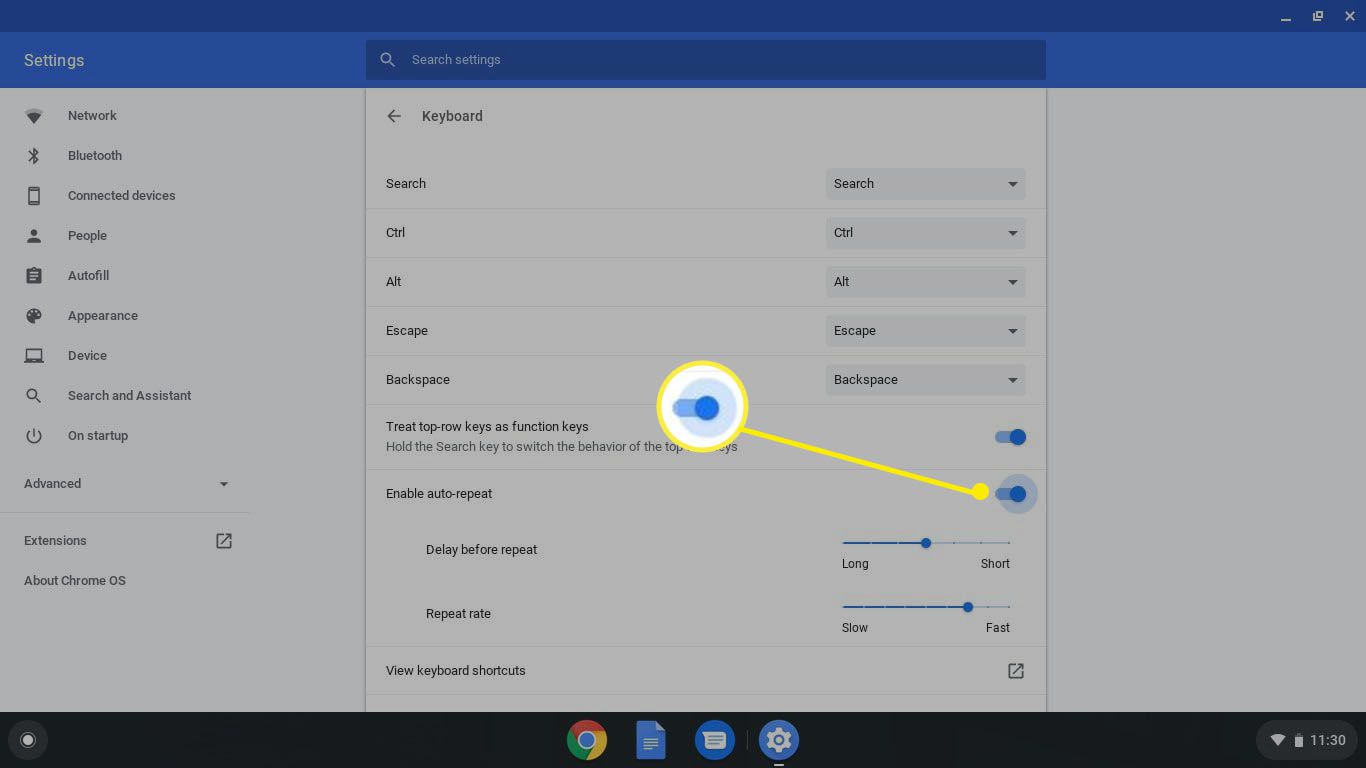Open the Search key dropdown
The image size is (1366, 768).
click(x=925, y=184)
